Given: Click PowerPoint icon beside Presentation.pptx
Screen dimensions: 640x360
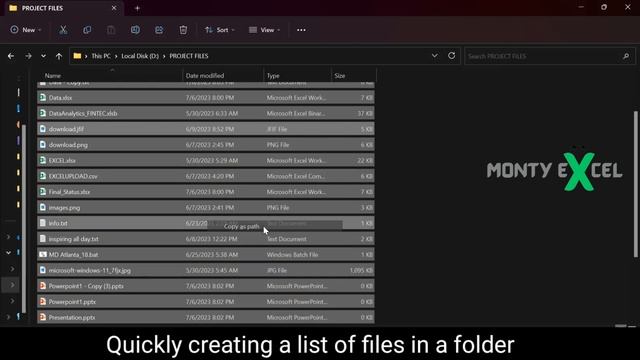Looking at the screenshot, I should (x=42, y=317).
